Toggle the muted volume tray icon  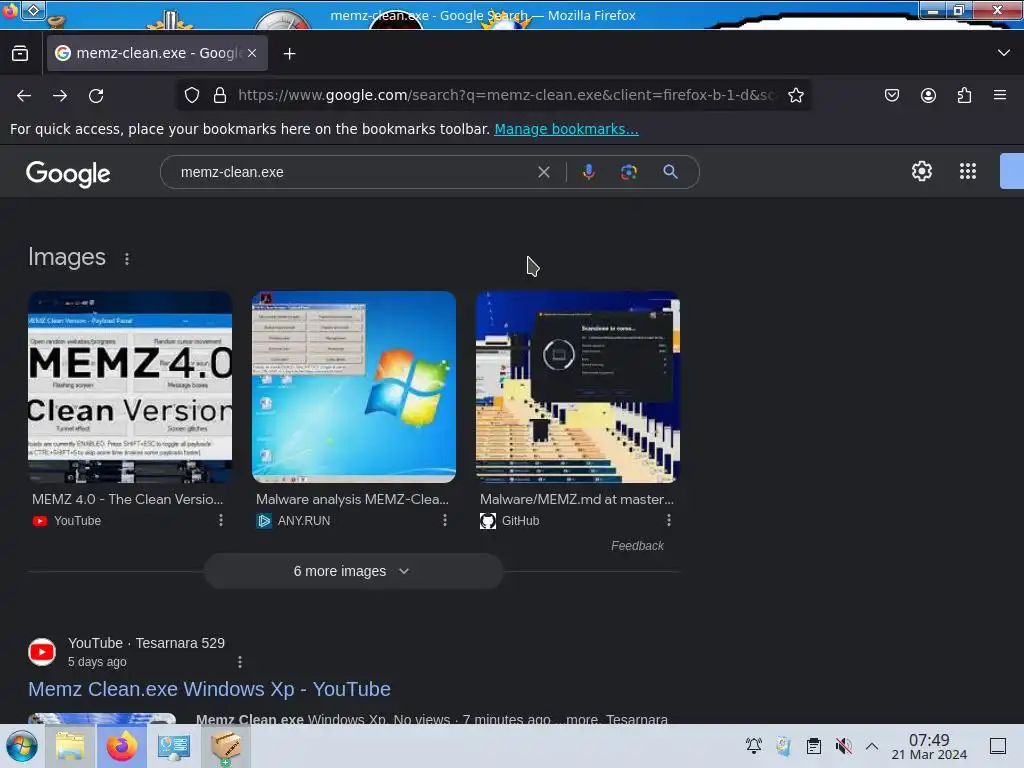coord(844,746)
